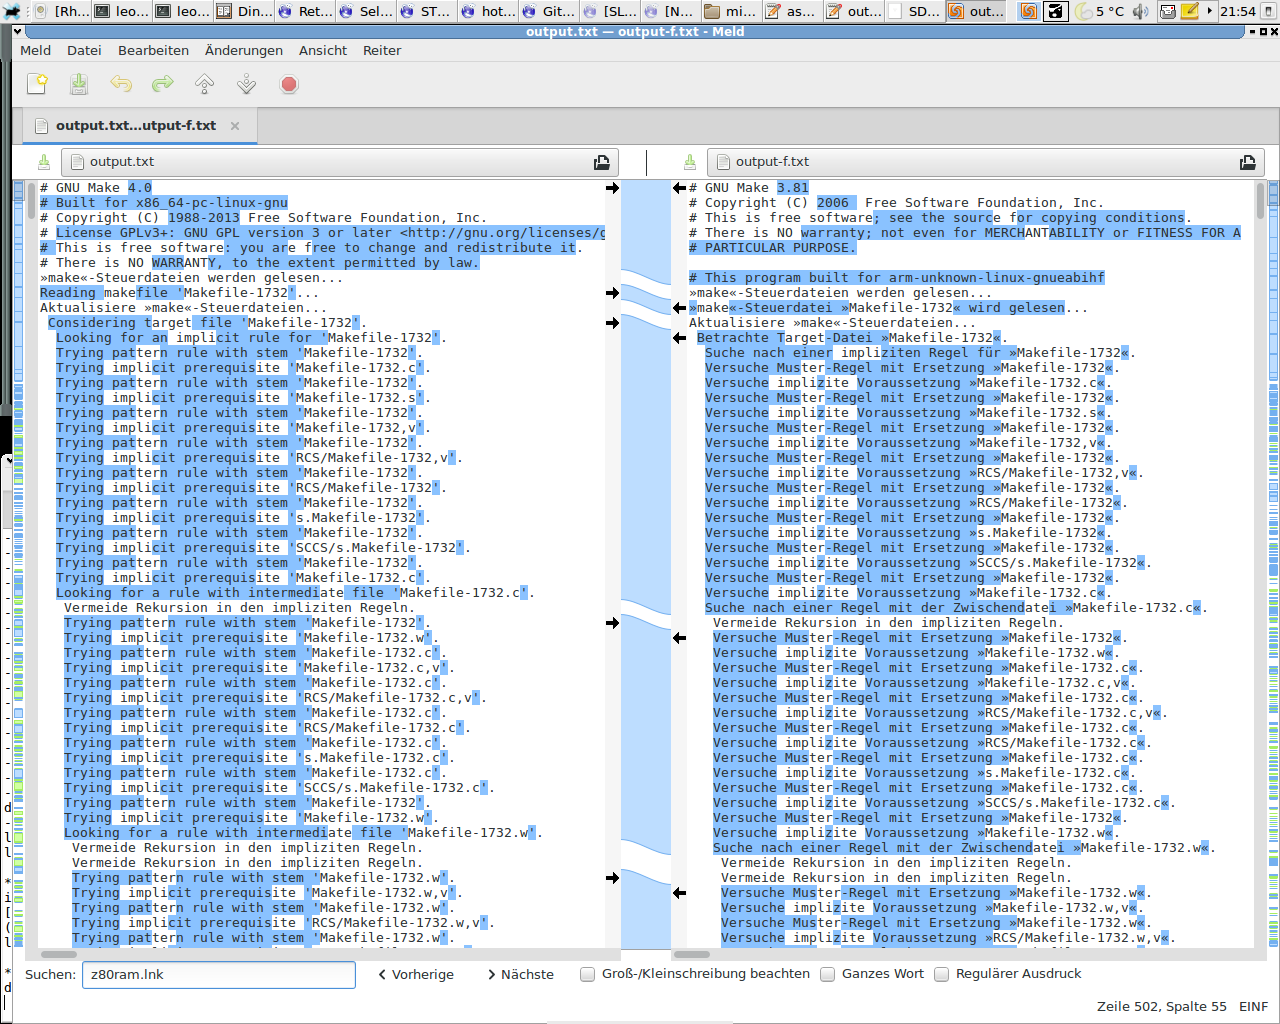Screen dimensions: 1280x1024
Task: Stop the current action (red button)
Action: [x=289, y=84]
